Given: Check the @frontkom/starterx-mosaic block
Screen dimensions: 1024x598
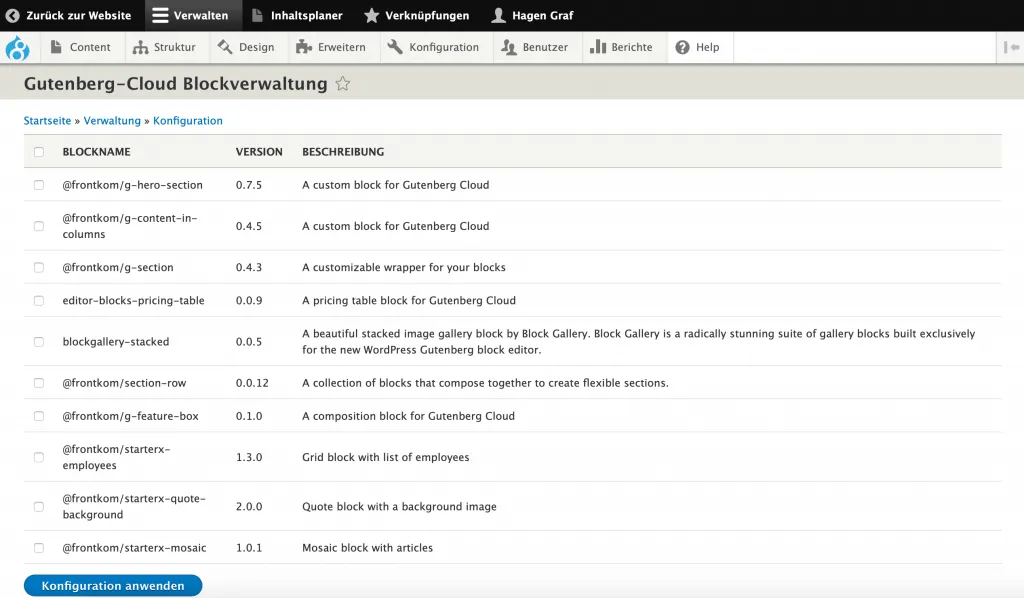Looking at the screenshot, I should pyautogui.click(x=39, y=548).
